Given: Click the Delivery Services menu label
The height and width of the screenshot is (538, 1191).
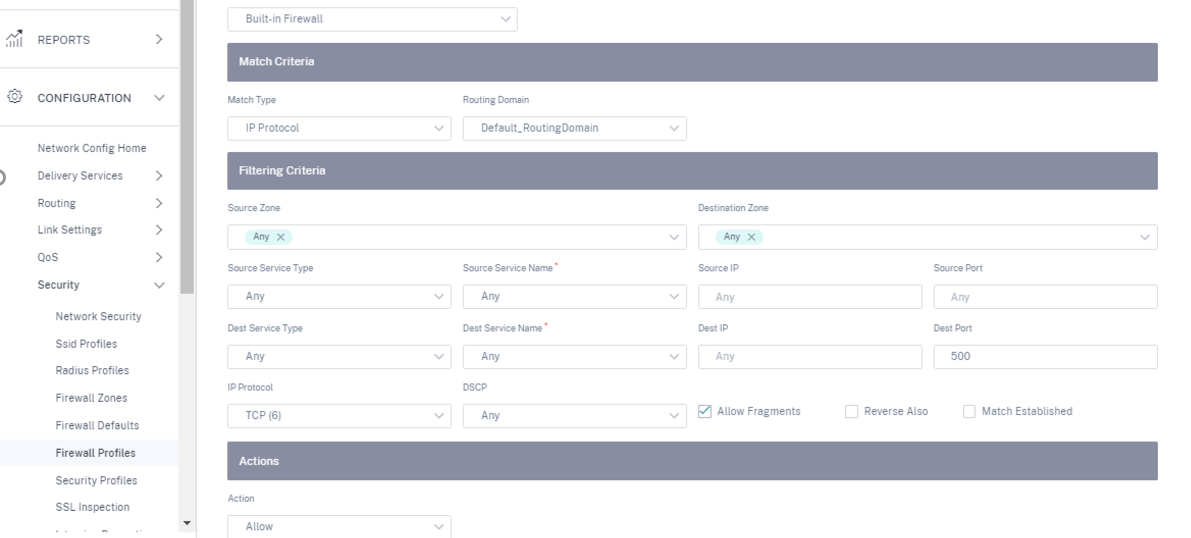Looking at the screenshot, I should point(80,176).
